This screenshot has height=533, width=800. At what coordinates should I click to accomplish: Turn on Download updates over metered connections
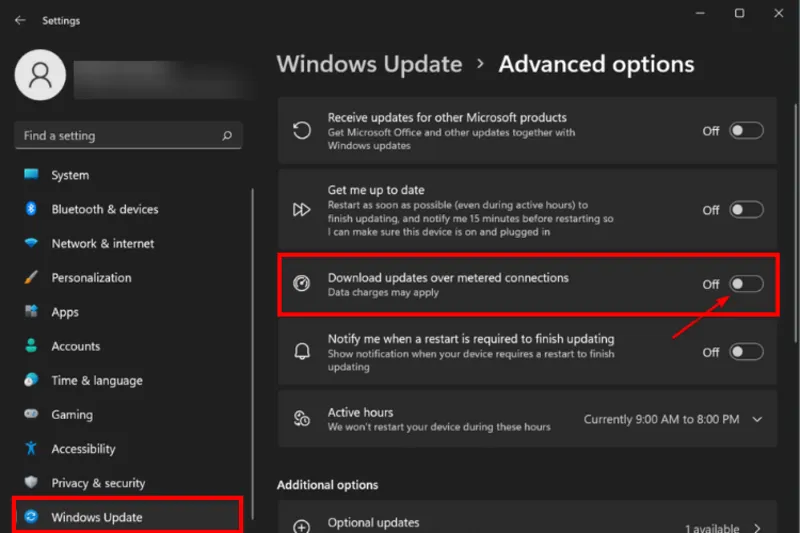pos(746,284)
